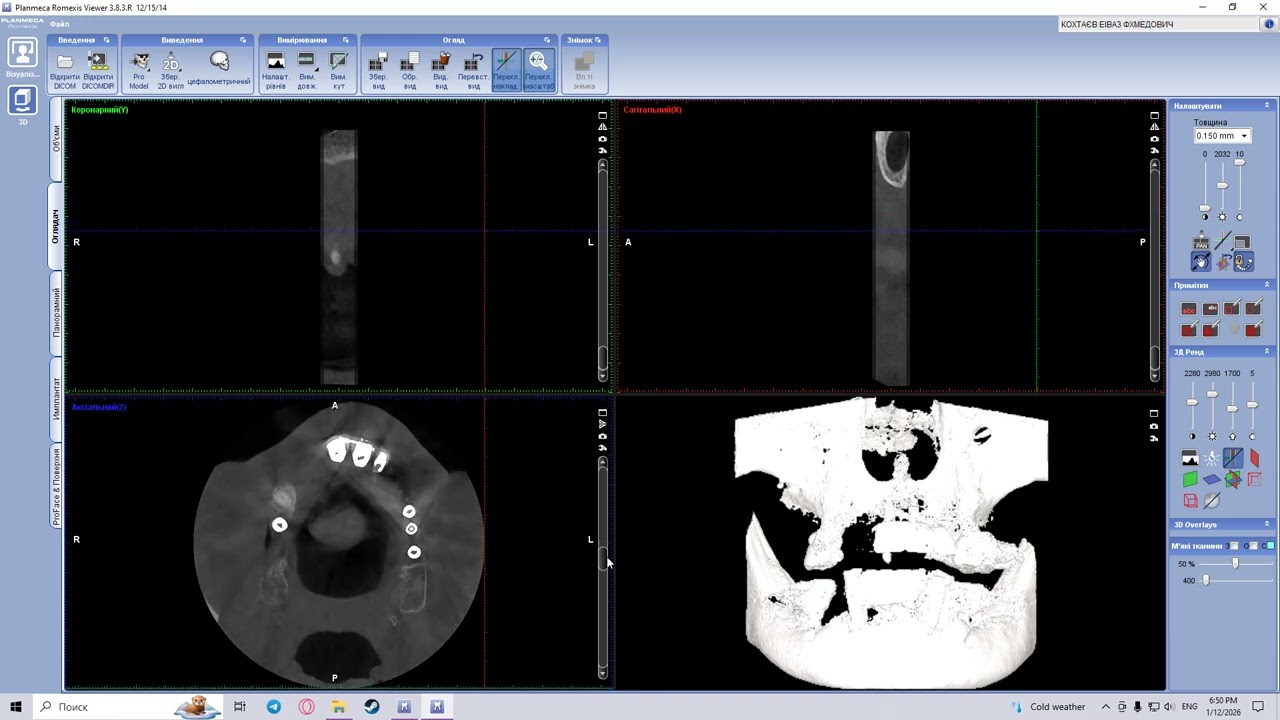Click the Вид. вид delete view icon

441,62
